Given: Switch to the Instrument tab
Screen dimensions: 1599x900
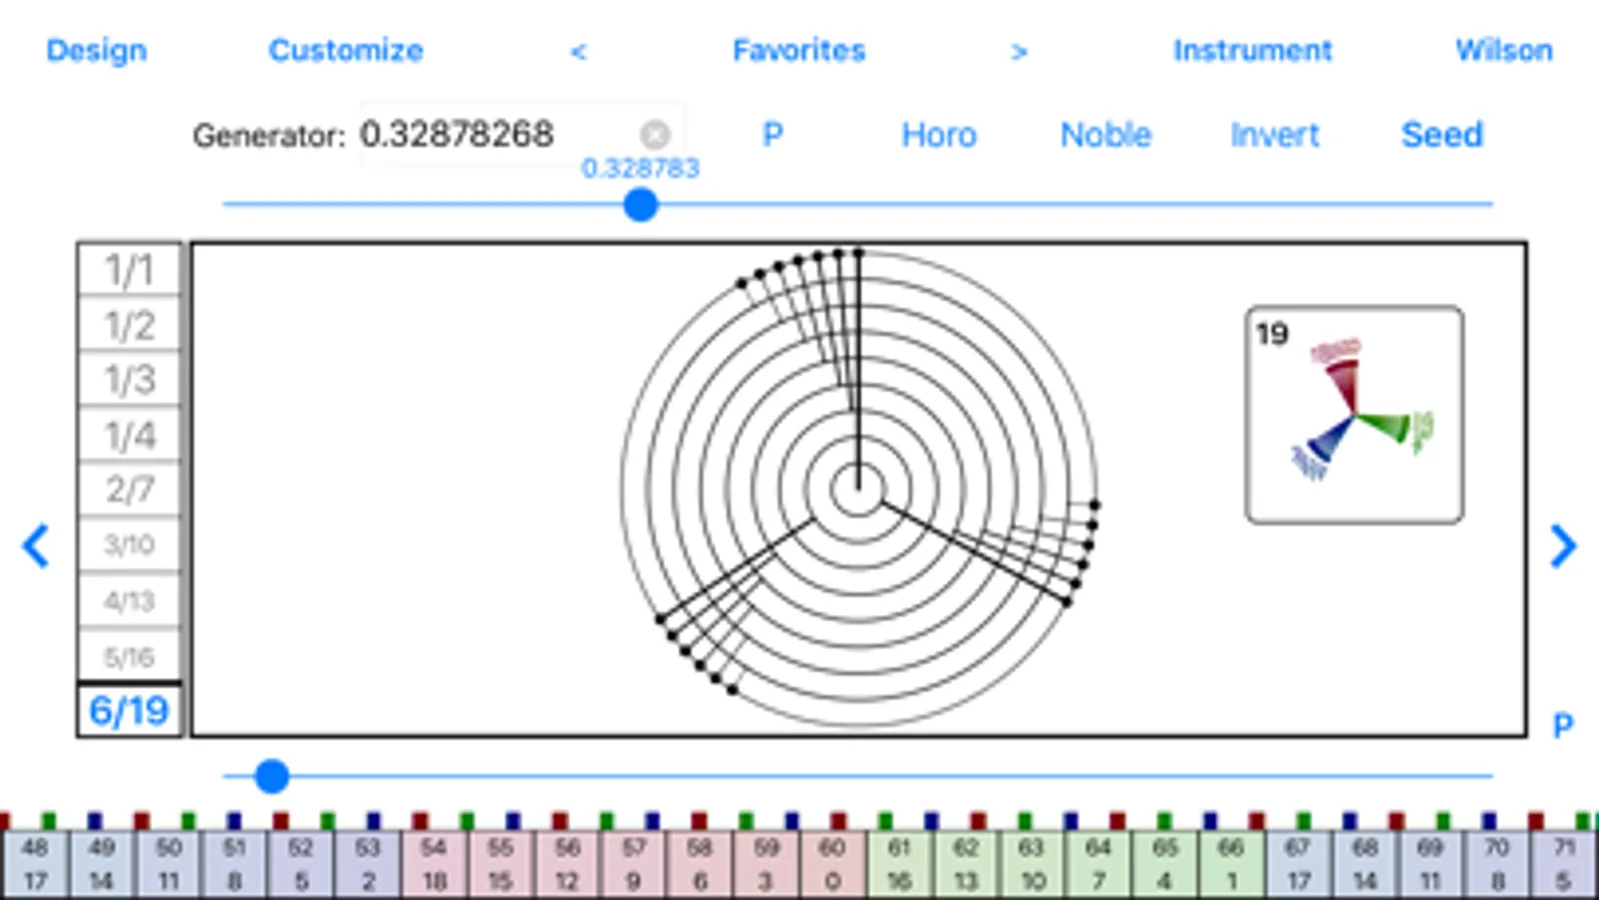Looking at the screenshot, I should coord(1252,50).
